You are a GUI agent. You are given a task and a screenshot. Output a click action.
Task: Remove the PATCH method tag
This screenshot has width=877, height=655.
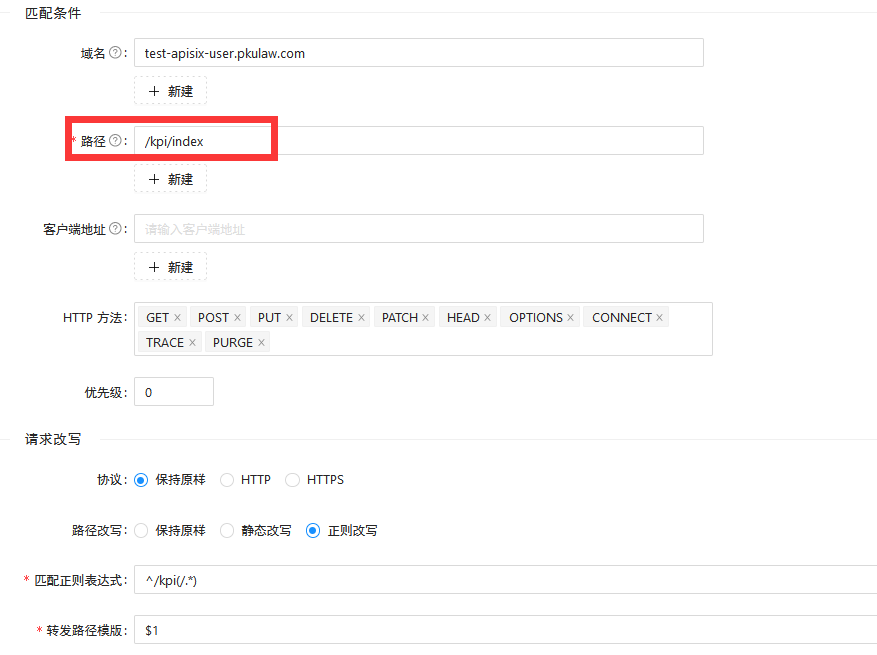click(x=426, y=318)
